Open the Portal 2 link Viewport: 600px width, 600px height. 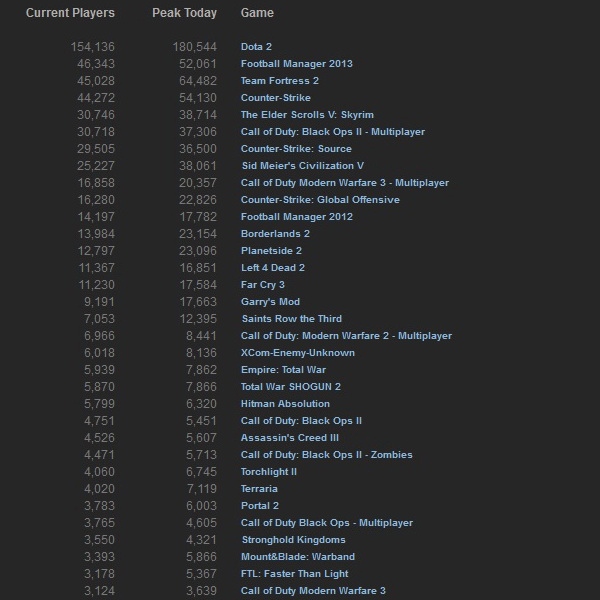259,505
